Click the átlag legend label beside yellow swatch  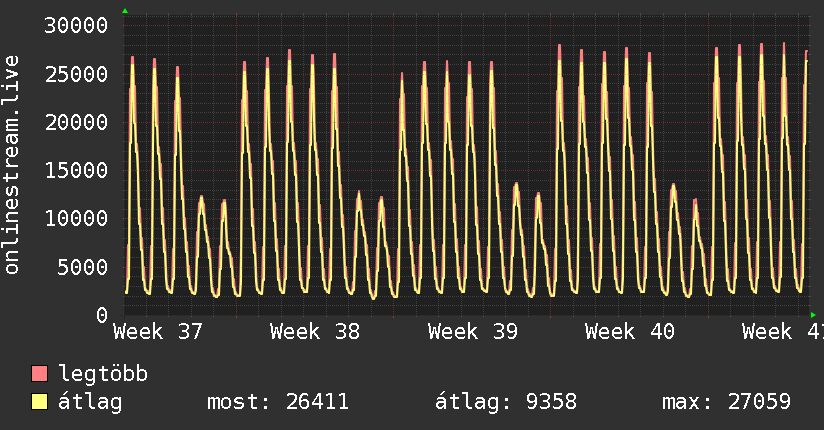[x=90, y=402]
